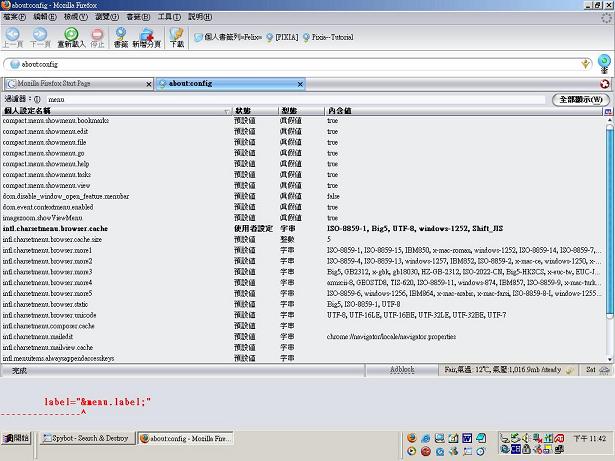Switch to Spybot - Search & Destroy in taskbar
The height and width of the screenshot is (461, 615).
point(84,438)
